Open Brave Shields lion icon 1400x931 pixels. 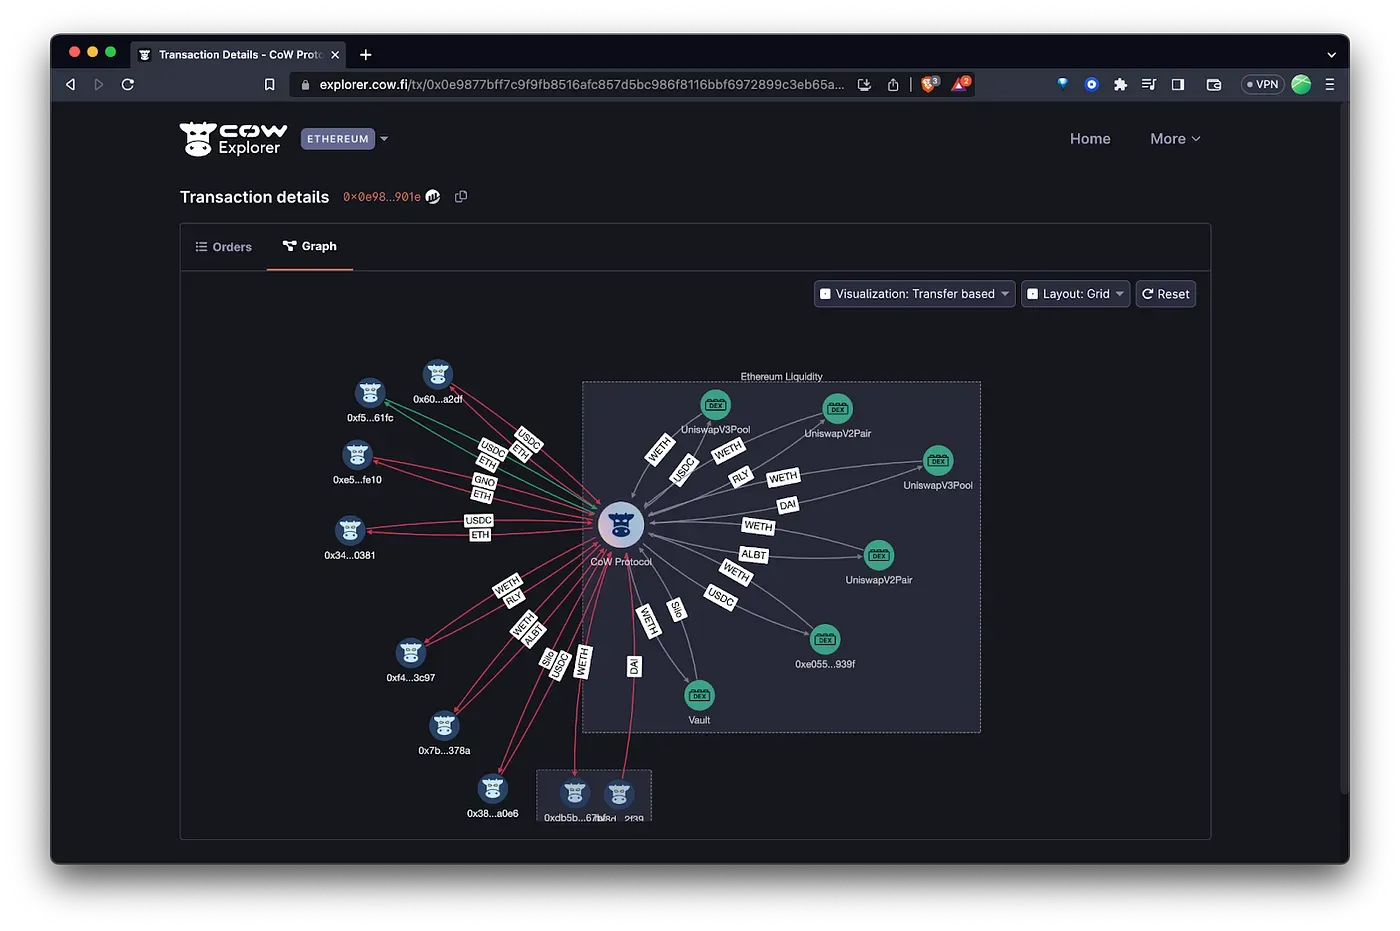pyautogui.click(x=929, y=84)
